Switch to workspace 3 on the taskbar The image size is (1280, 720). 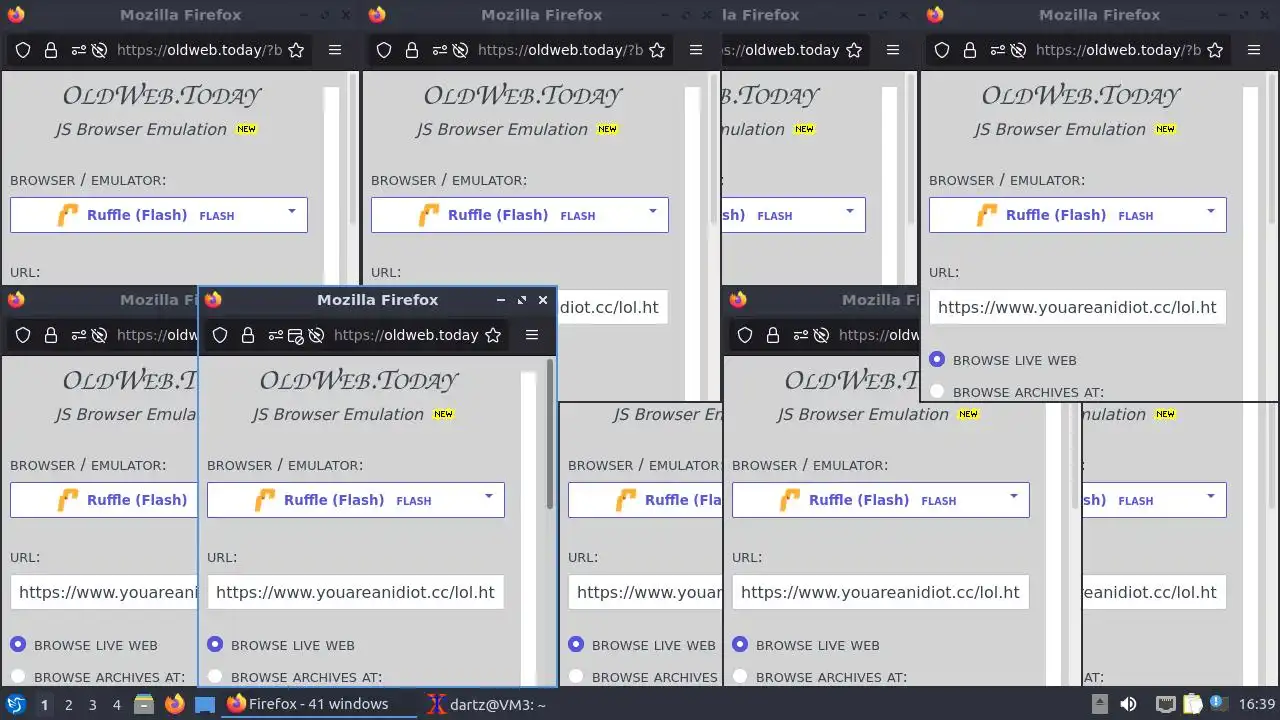(92, 704)
